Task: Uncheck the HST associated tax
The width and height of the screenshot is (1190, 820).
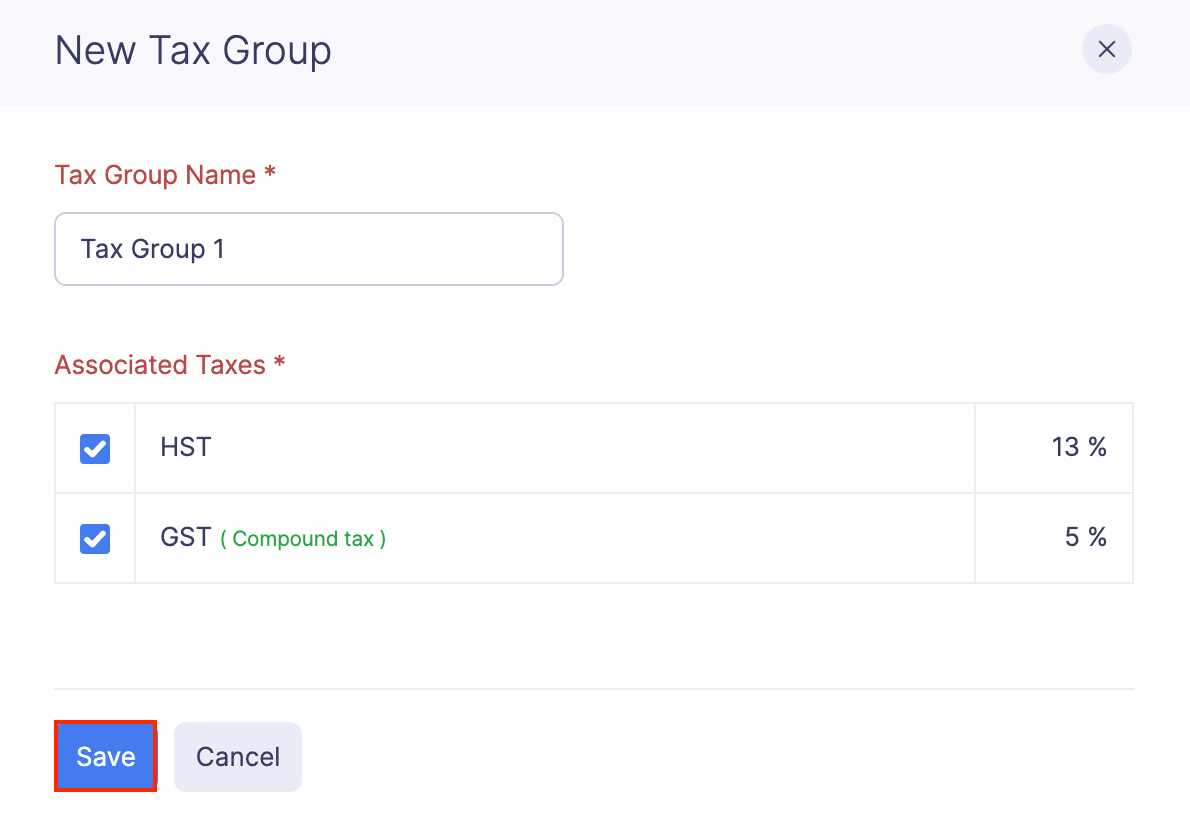Action: coord(94,448)
